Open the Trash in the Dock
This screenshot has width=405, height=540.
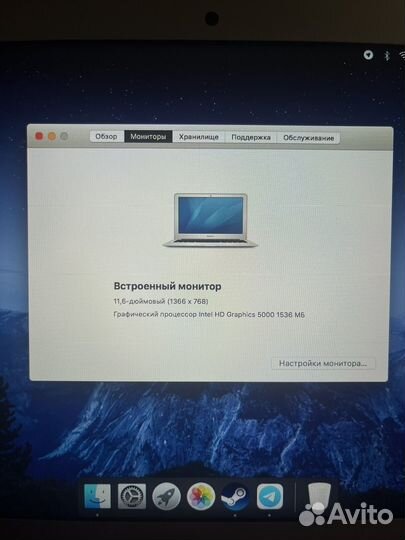click(319, 496)
